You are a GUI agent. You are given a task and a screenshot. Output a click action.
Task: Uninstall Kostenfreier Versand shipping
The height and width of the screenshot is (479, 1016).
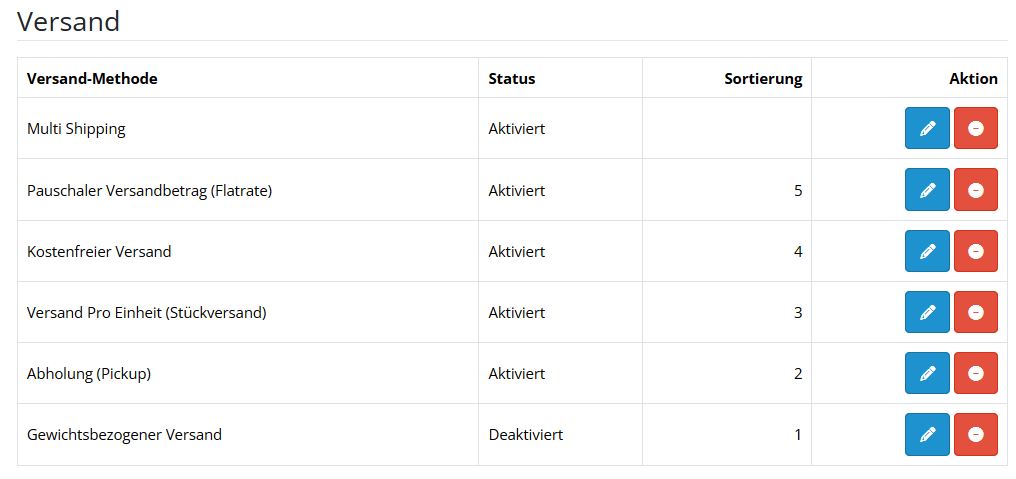coord(976,251)
